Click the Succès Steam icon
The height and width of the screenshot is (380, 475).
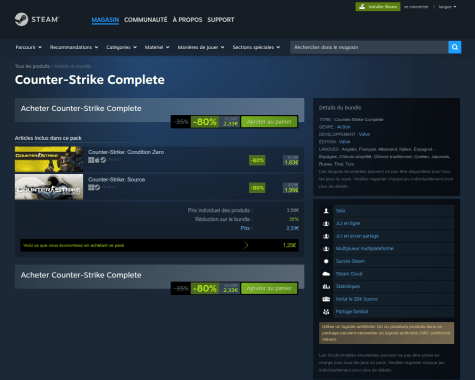[326, 261]
